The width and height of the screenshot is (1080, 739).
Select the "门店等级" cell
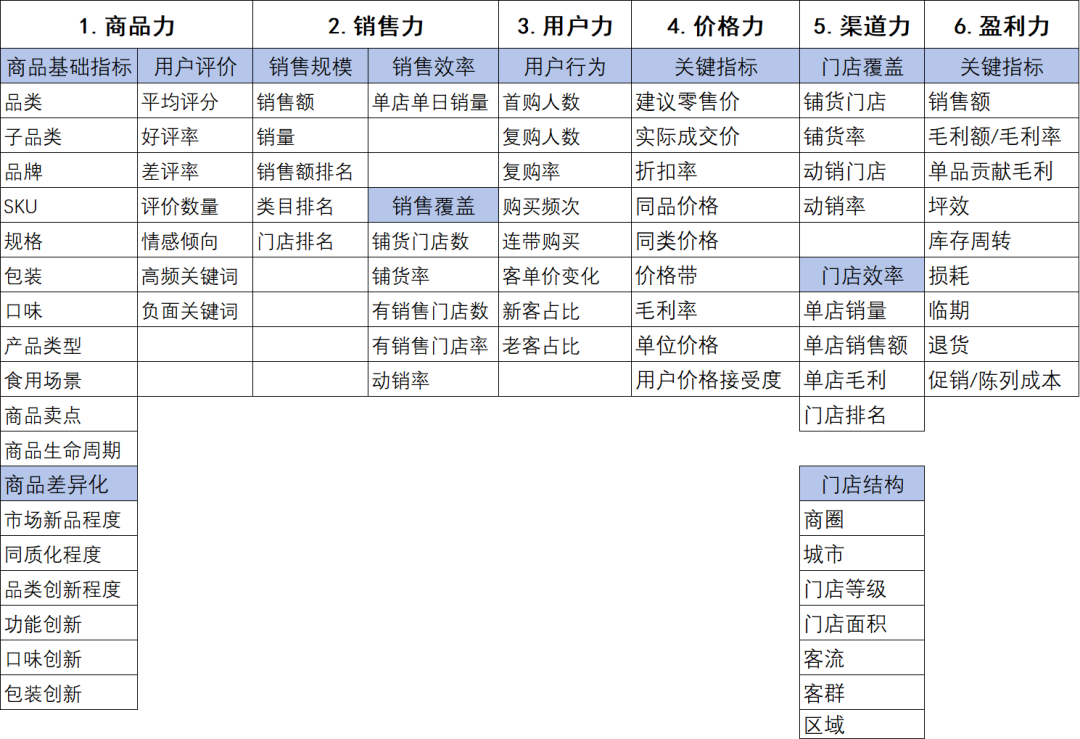point(862,589)
